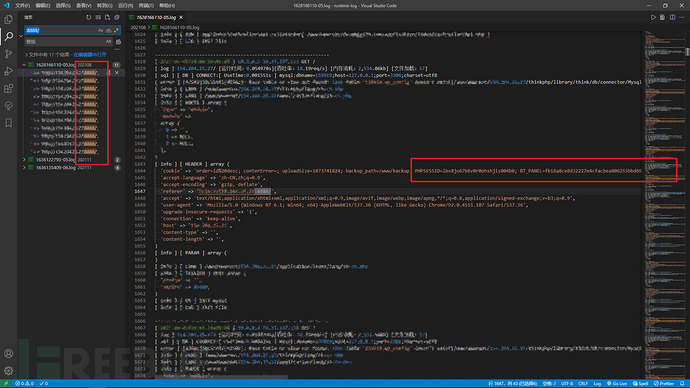This screenshot has height=388, width=690.
Task: Open the Accounts icon at sidebar bottom
Action: pyautogui.click(x=8, y=354)
